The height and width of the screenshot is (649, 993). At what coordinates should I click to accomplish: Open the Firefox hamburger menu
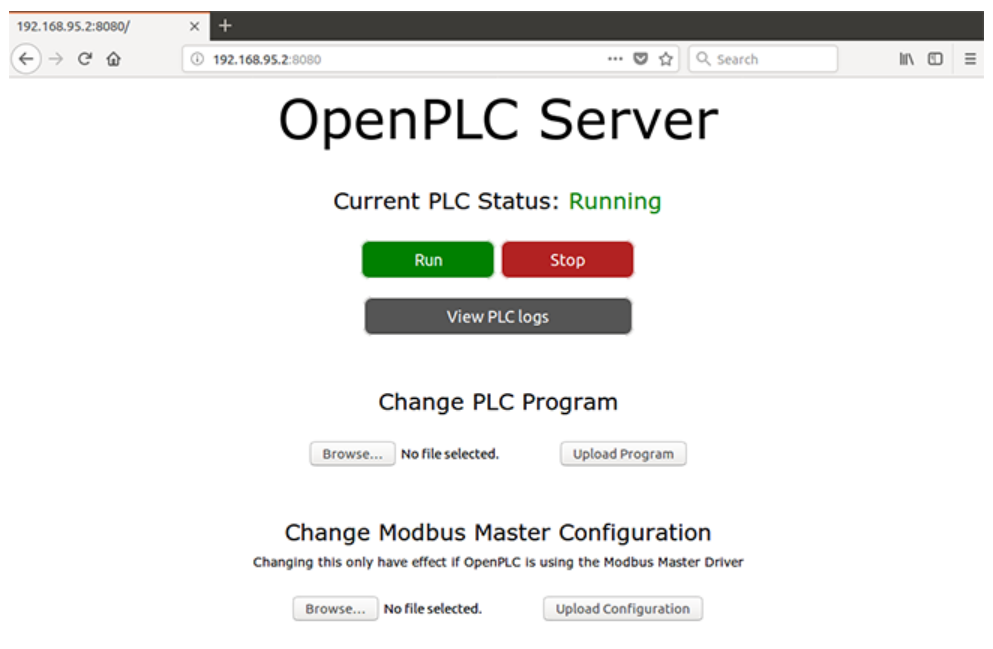point(970,59)
